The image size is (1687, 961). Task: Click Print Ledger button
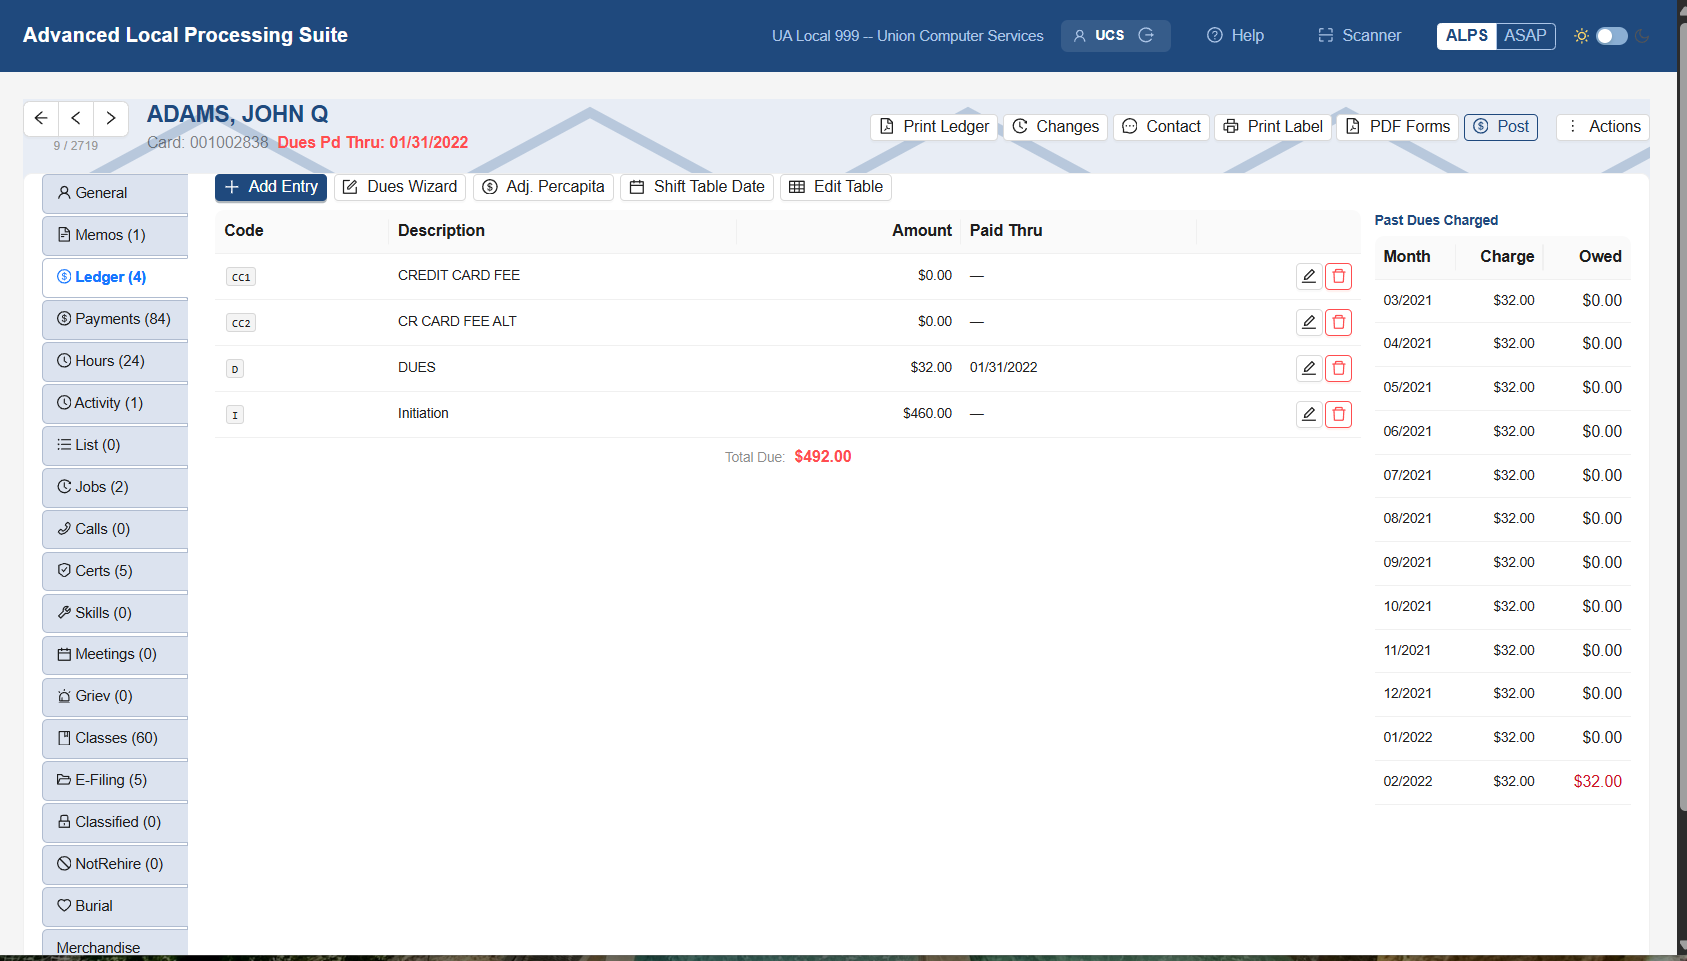(x=934, y=127)
